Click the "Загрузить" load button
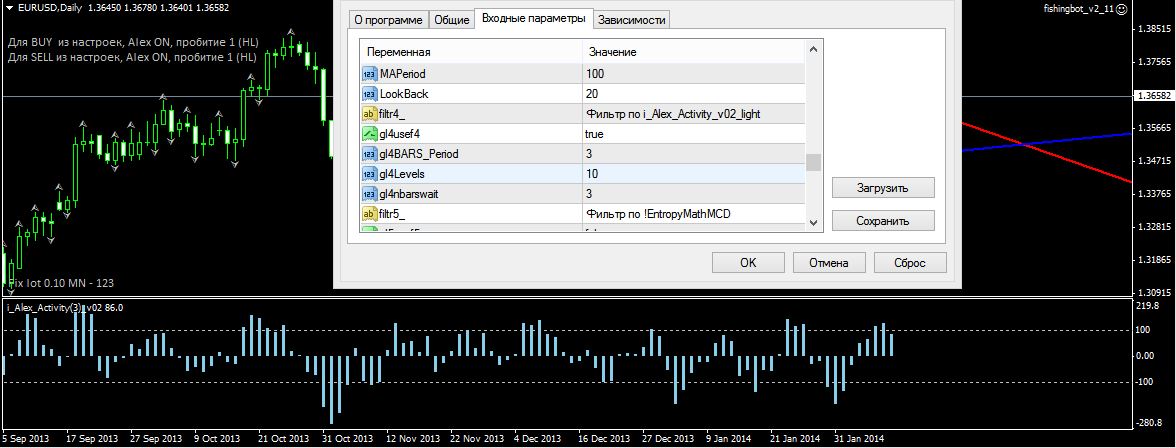Viewport: 1176px width, 448px height. pyautogui.click(x=883, y=188)
